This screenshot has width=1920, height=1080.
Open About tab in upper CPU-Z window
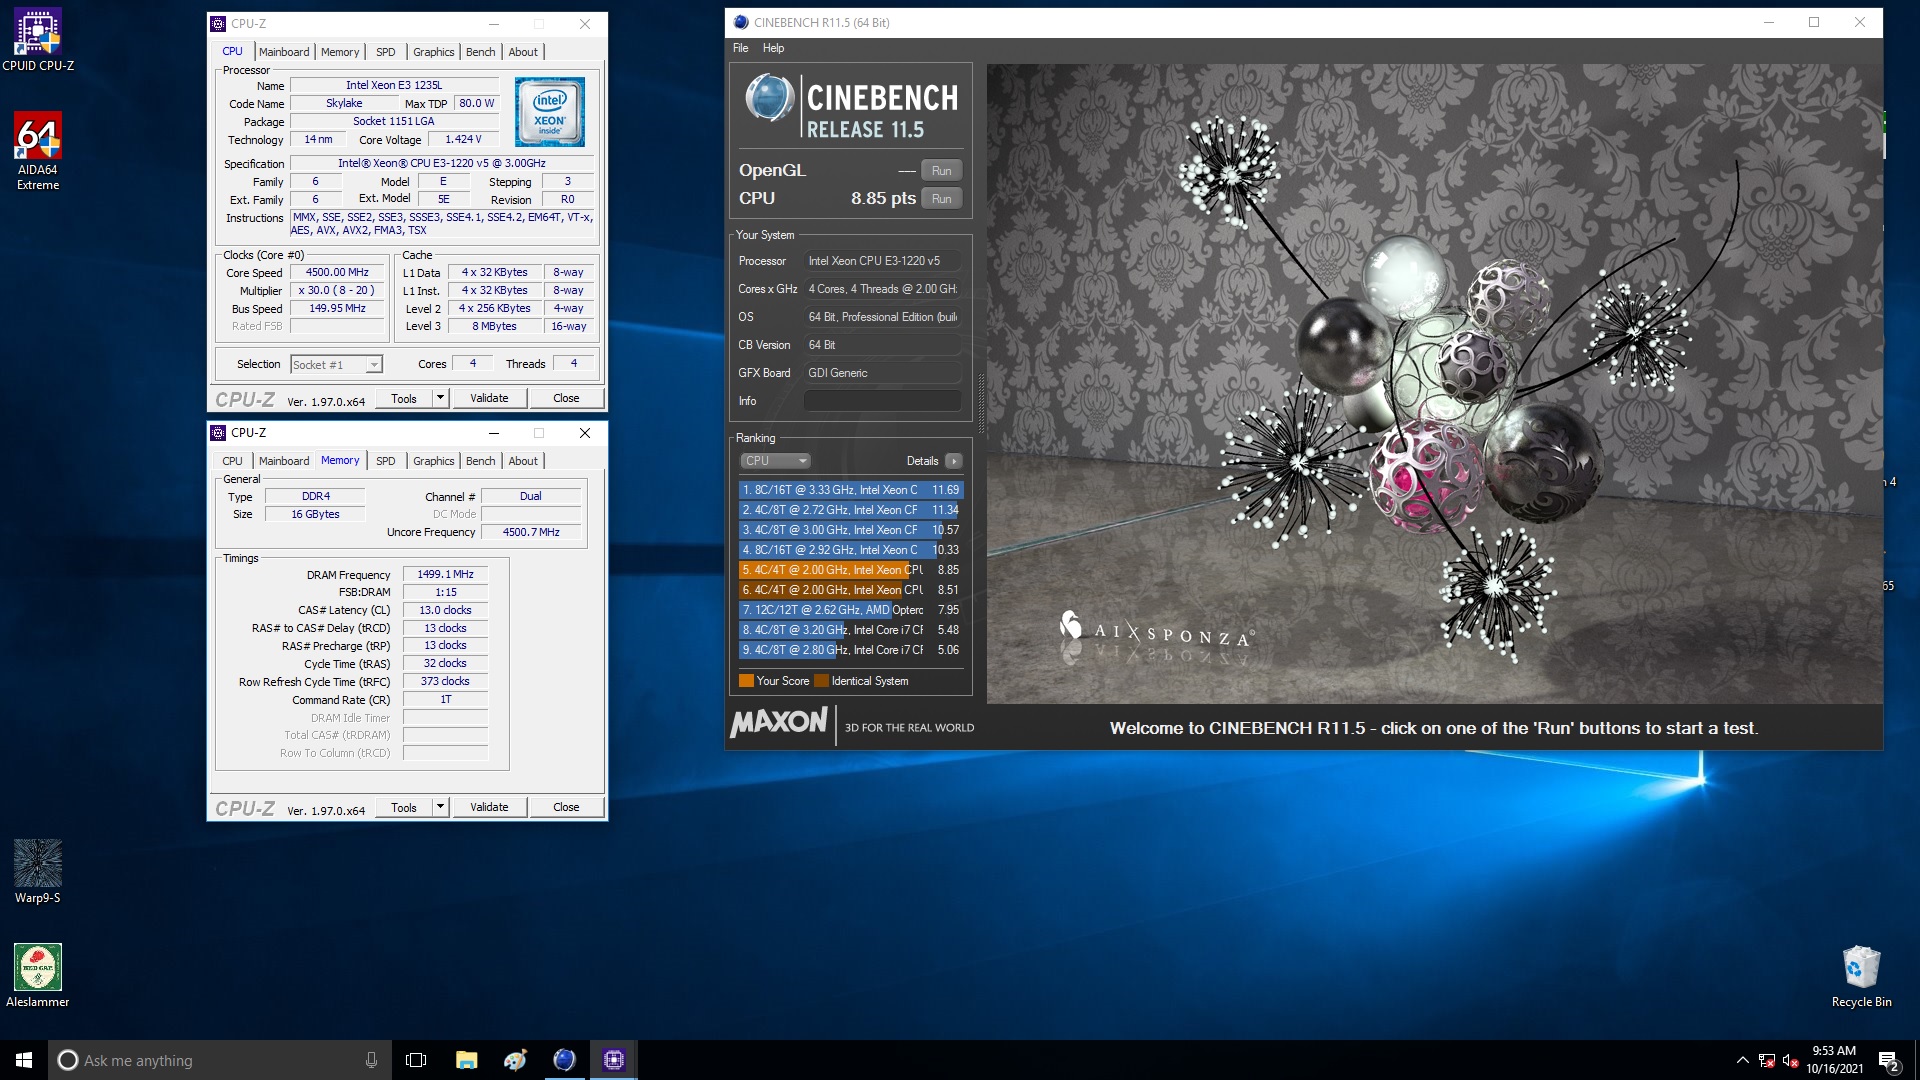point(523,52)
